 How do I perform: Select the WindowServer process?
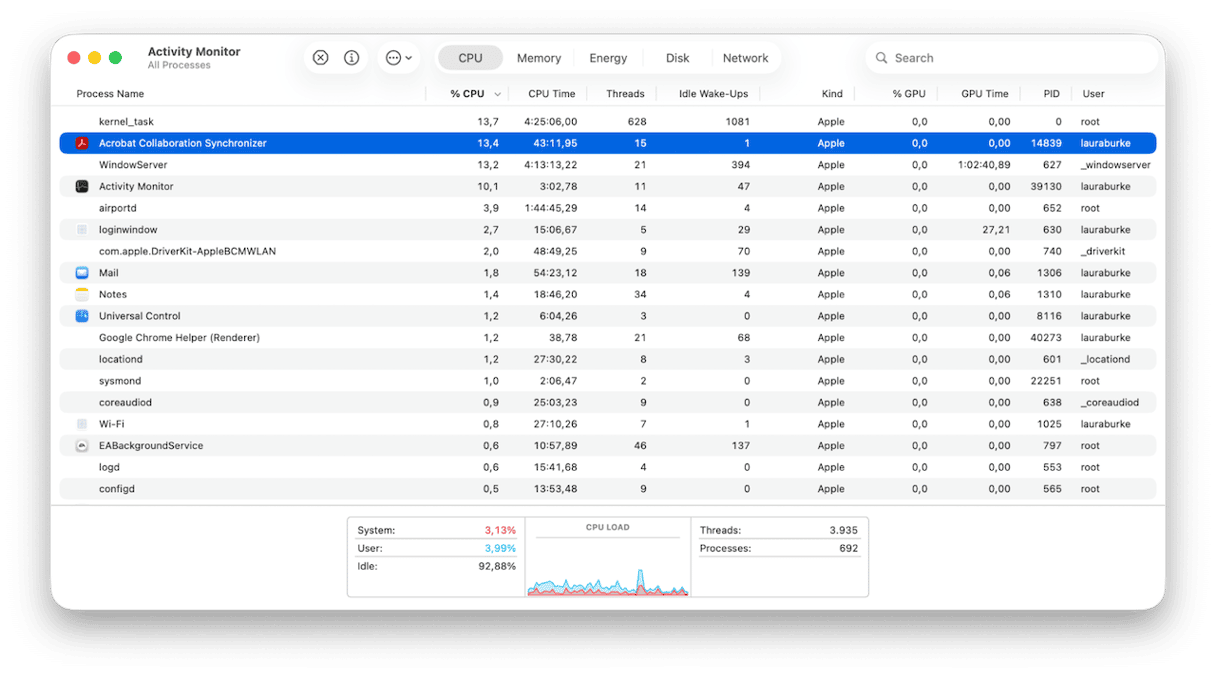coord(608,165)
